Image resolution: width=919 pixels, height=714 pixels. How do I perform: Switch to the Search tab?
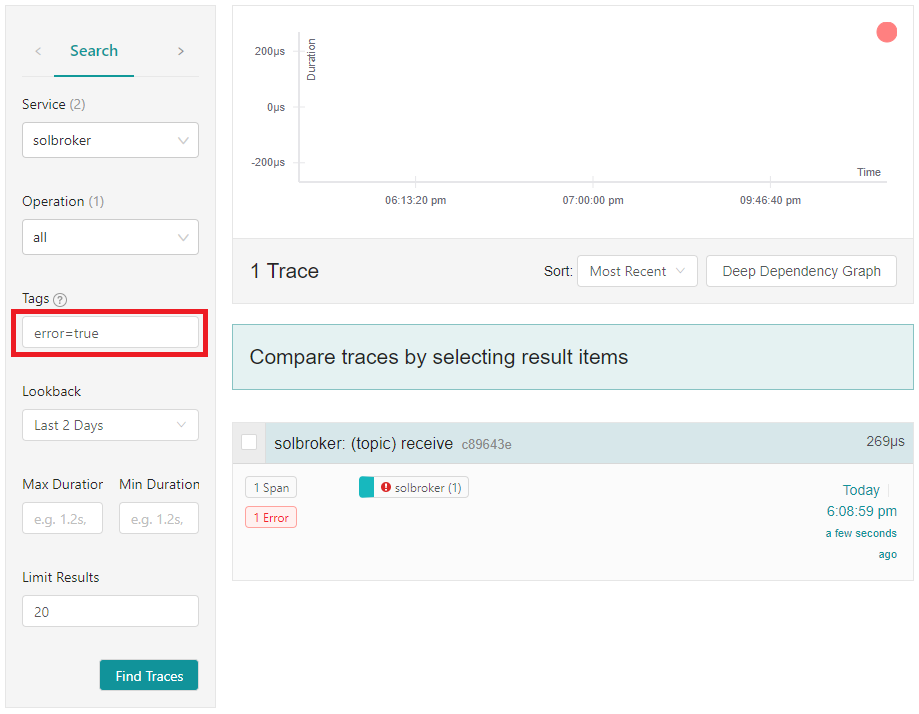tap(94, 51)
